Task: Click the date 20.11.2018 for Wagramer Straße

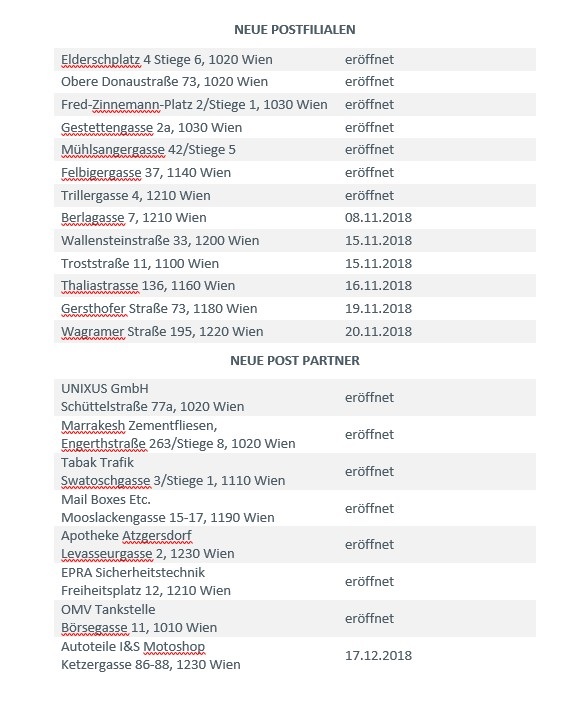Action: click(378, 331)
